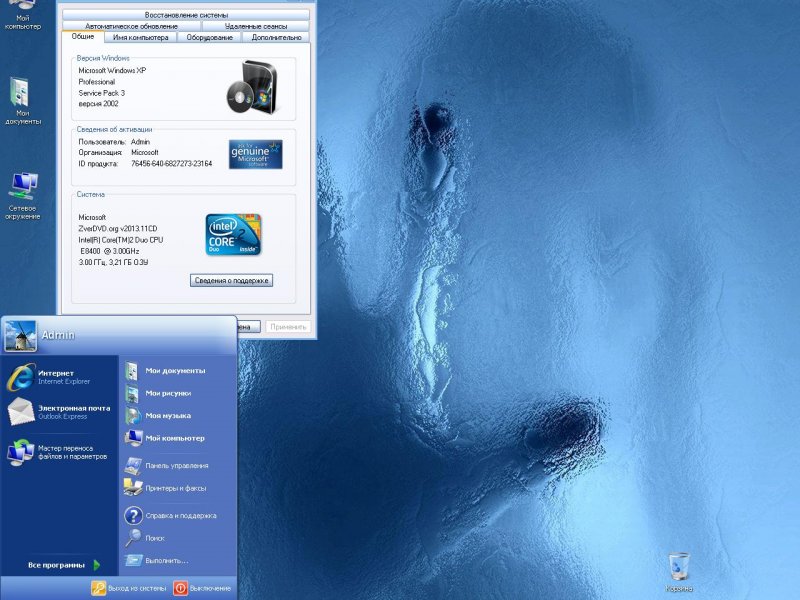This screenshot has width=800, height=600.
Task: Open Панель управления from Start menu
Action: click(166, 466)
